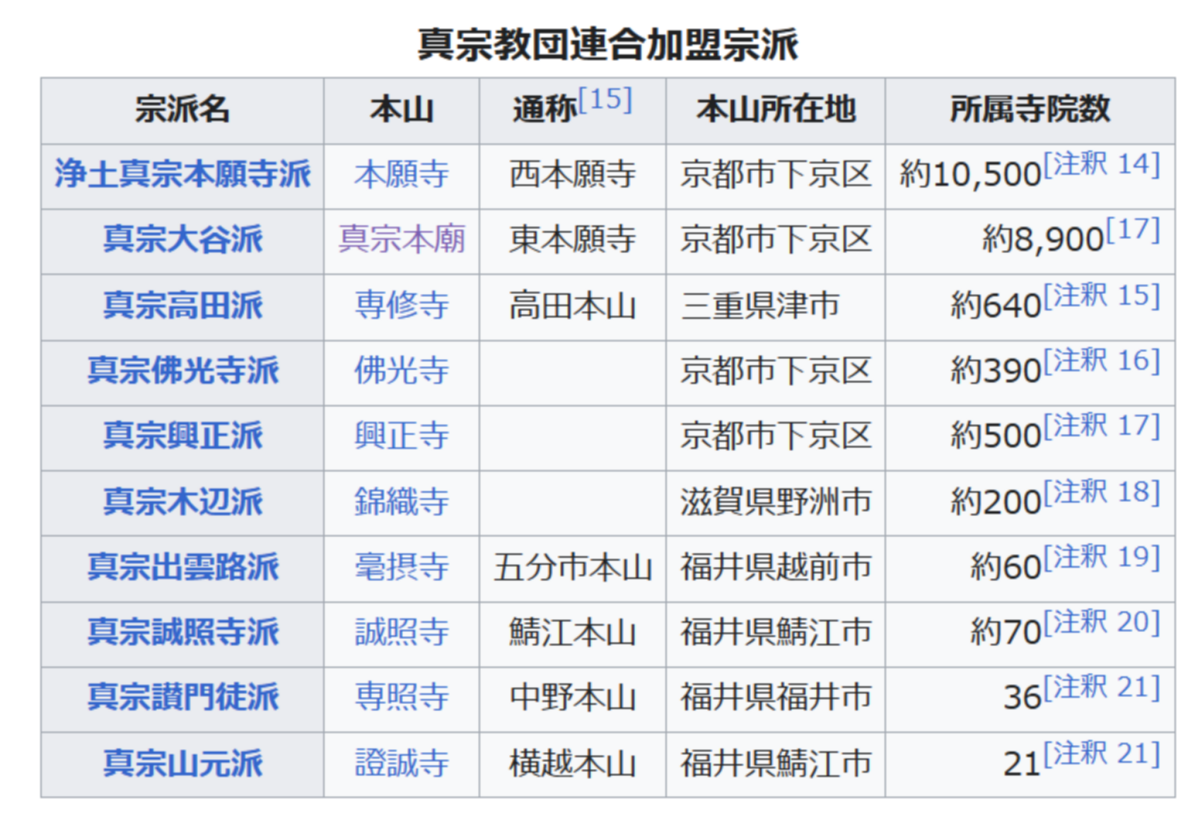Select the 約10,500 temple count

click(970, 175)
